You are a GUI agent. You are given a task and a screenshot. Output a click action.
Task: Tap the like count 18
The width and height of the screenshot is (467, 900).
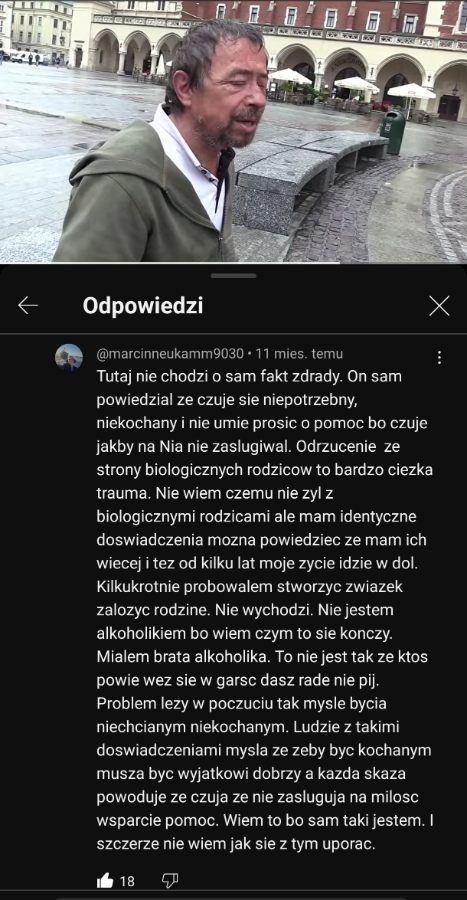tap(127, 881)
